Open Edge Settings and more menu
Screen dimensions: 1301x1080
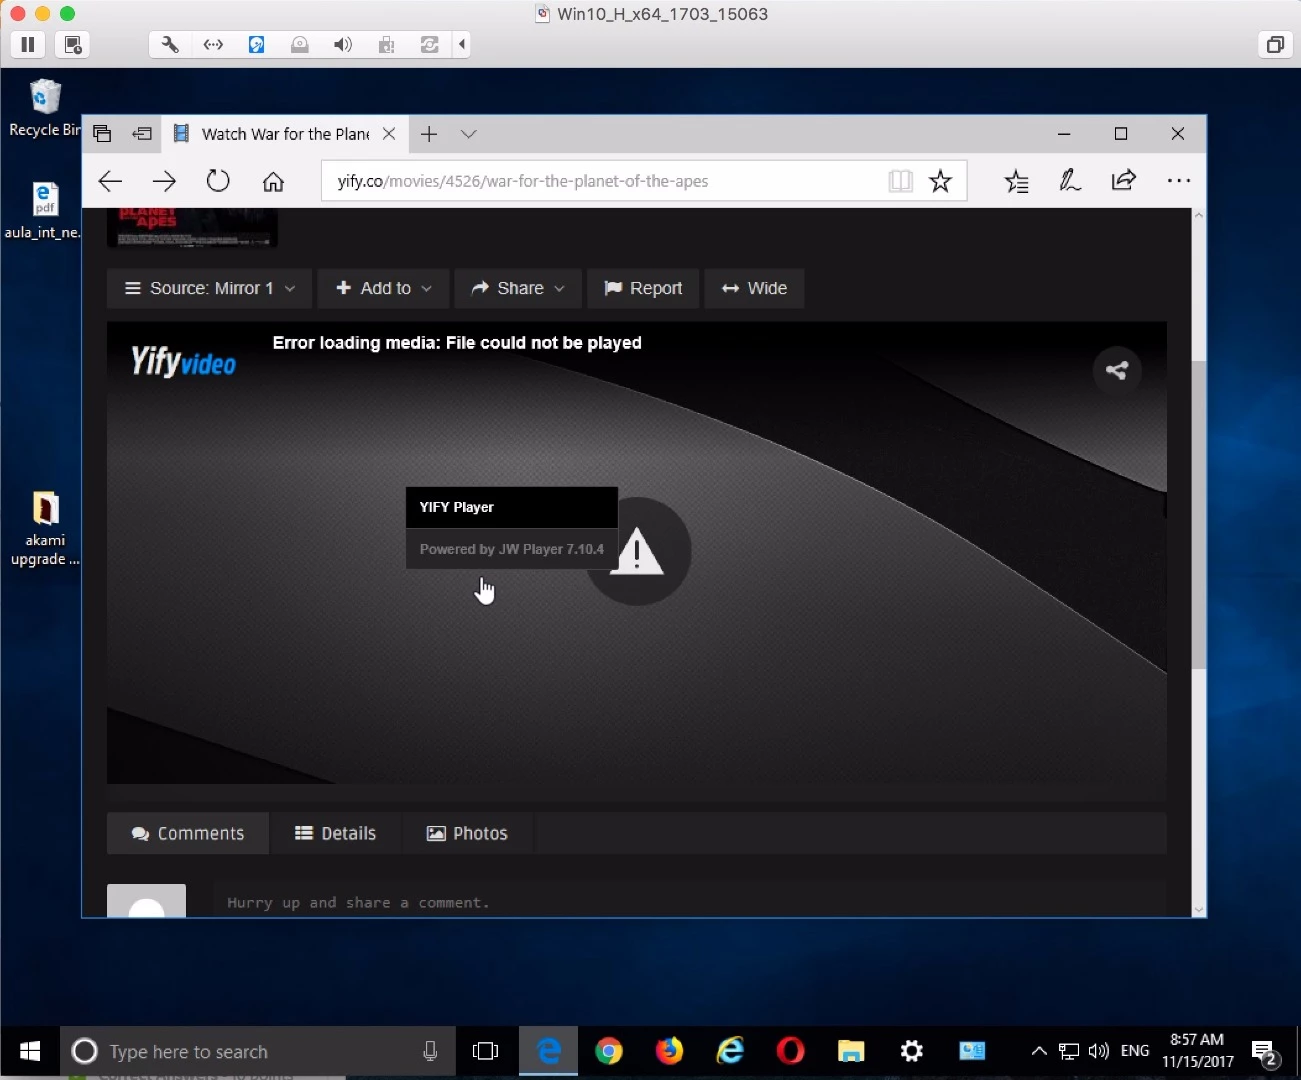click(x=1179, y=181)
